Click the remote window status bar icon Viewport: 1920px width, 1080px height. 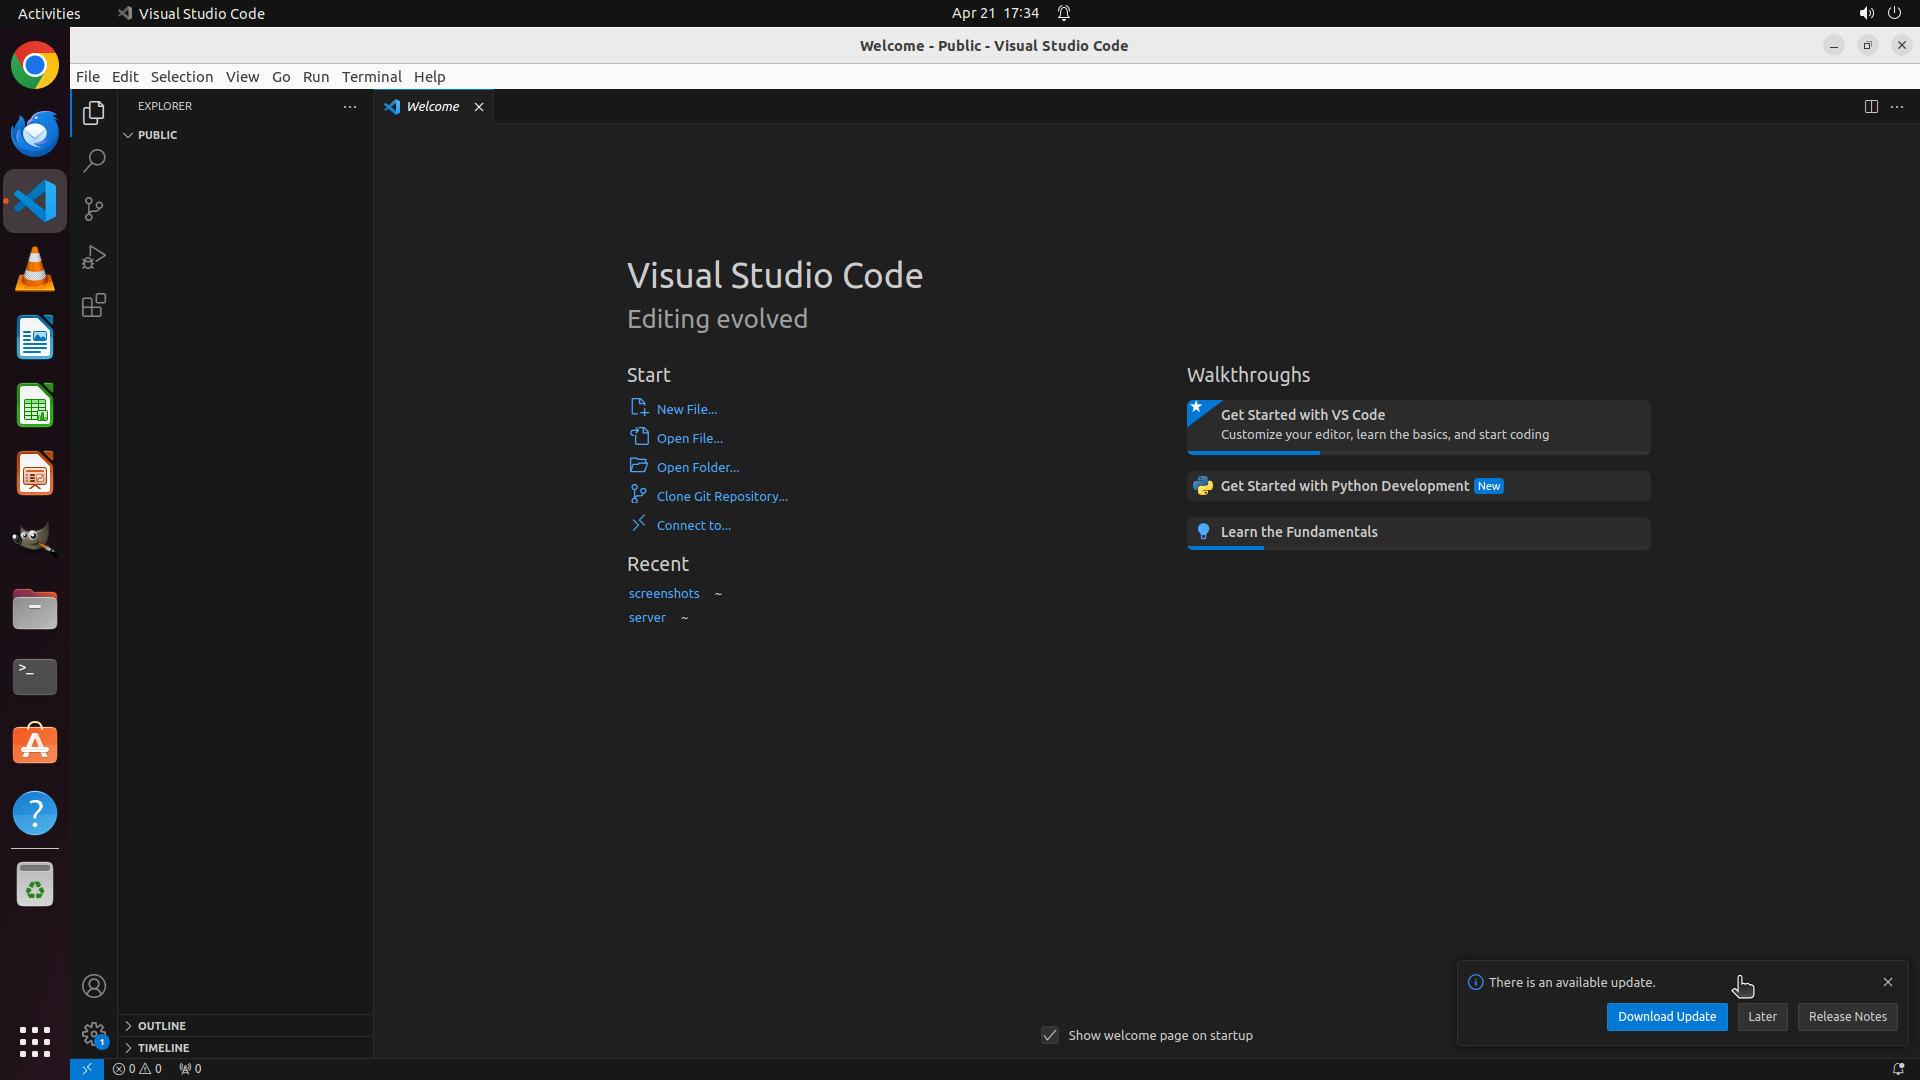[x=87, y=1068]
